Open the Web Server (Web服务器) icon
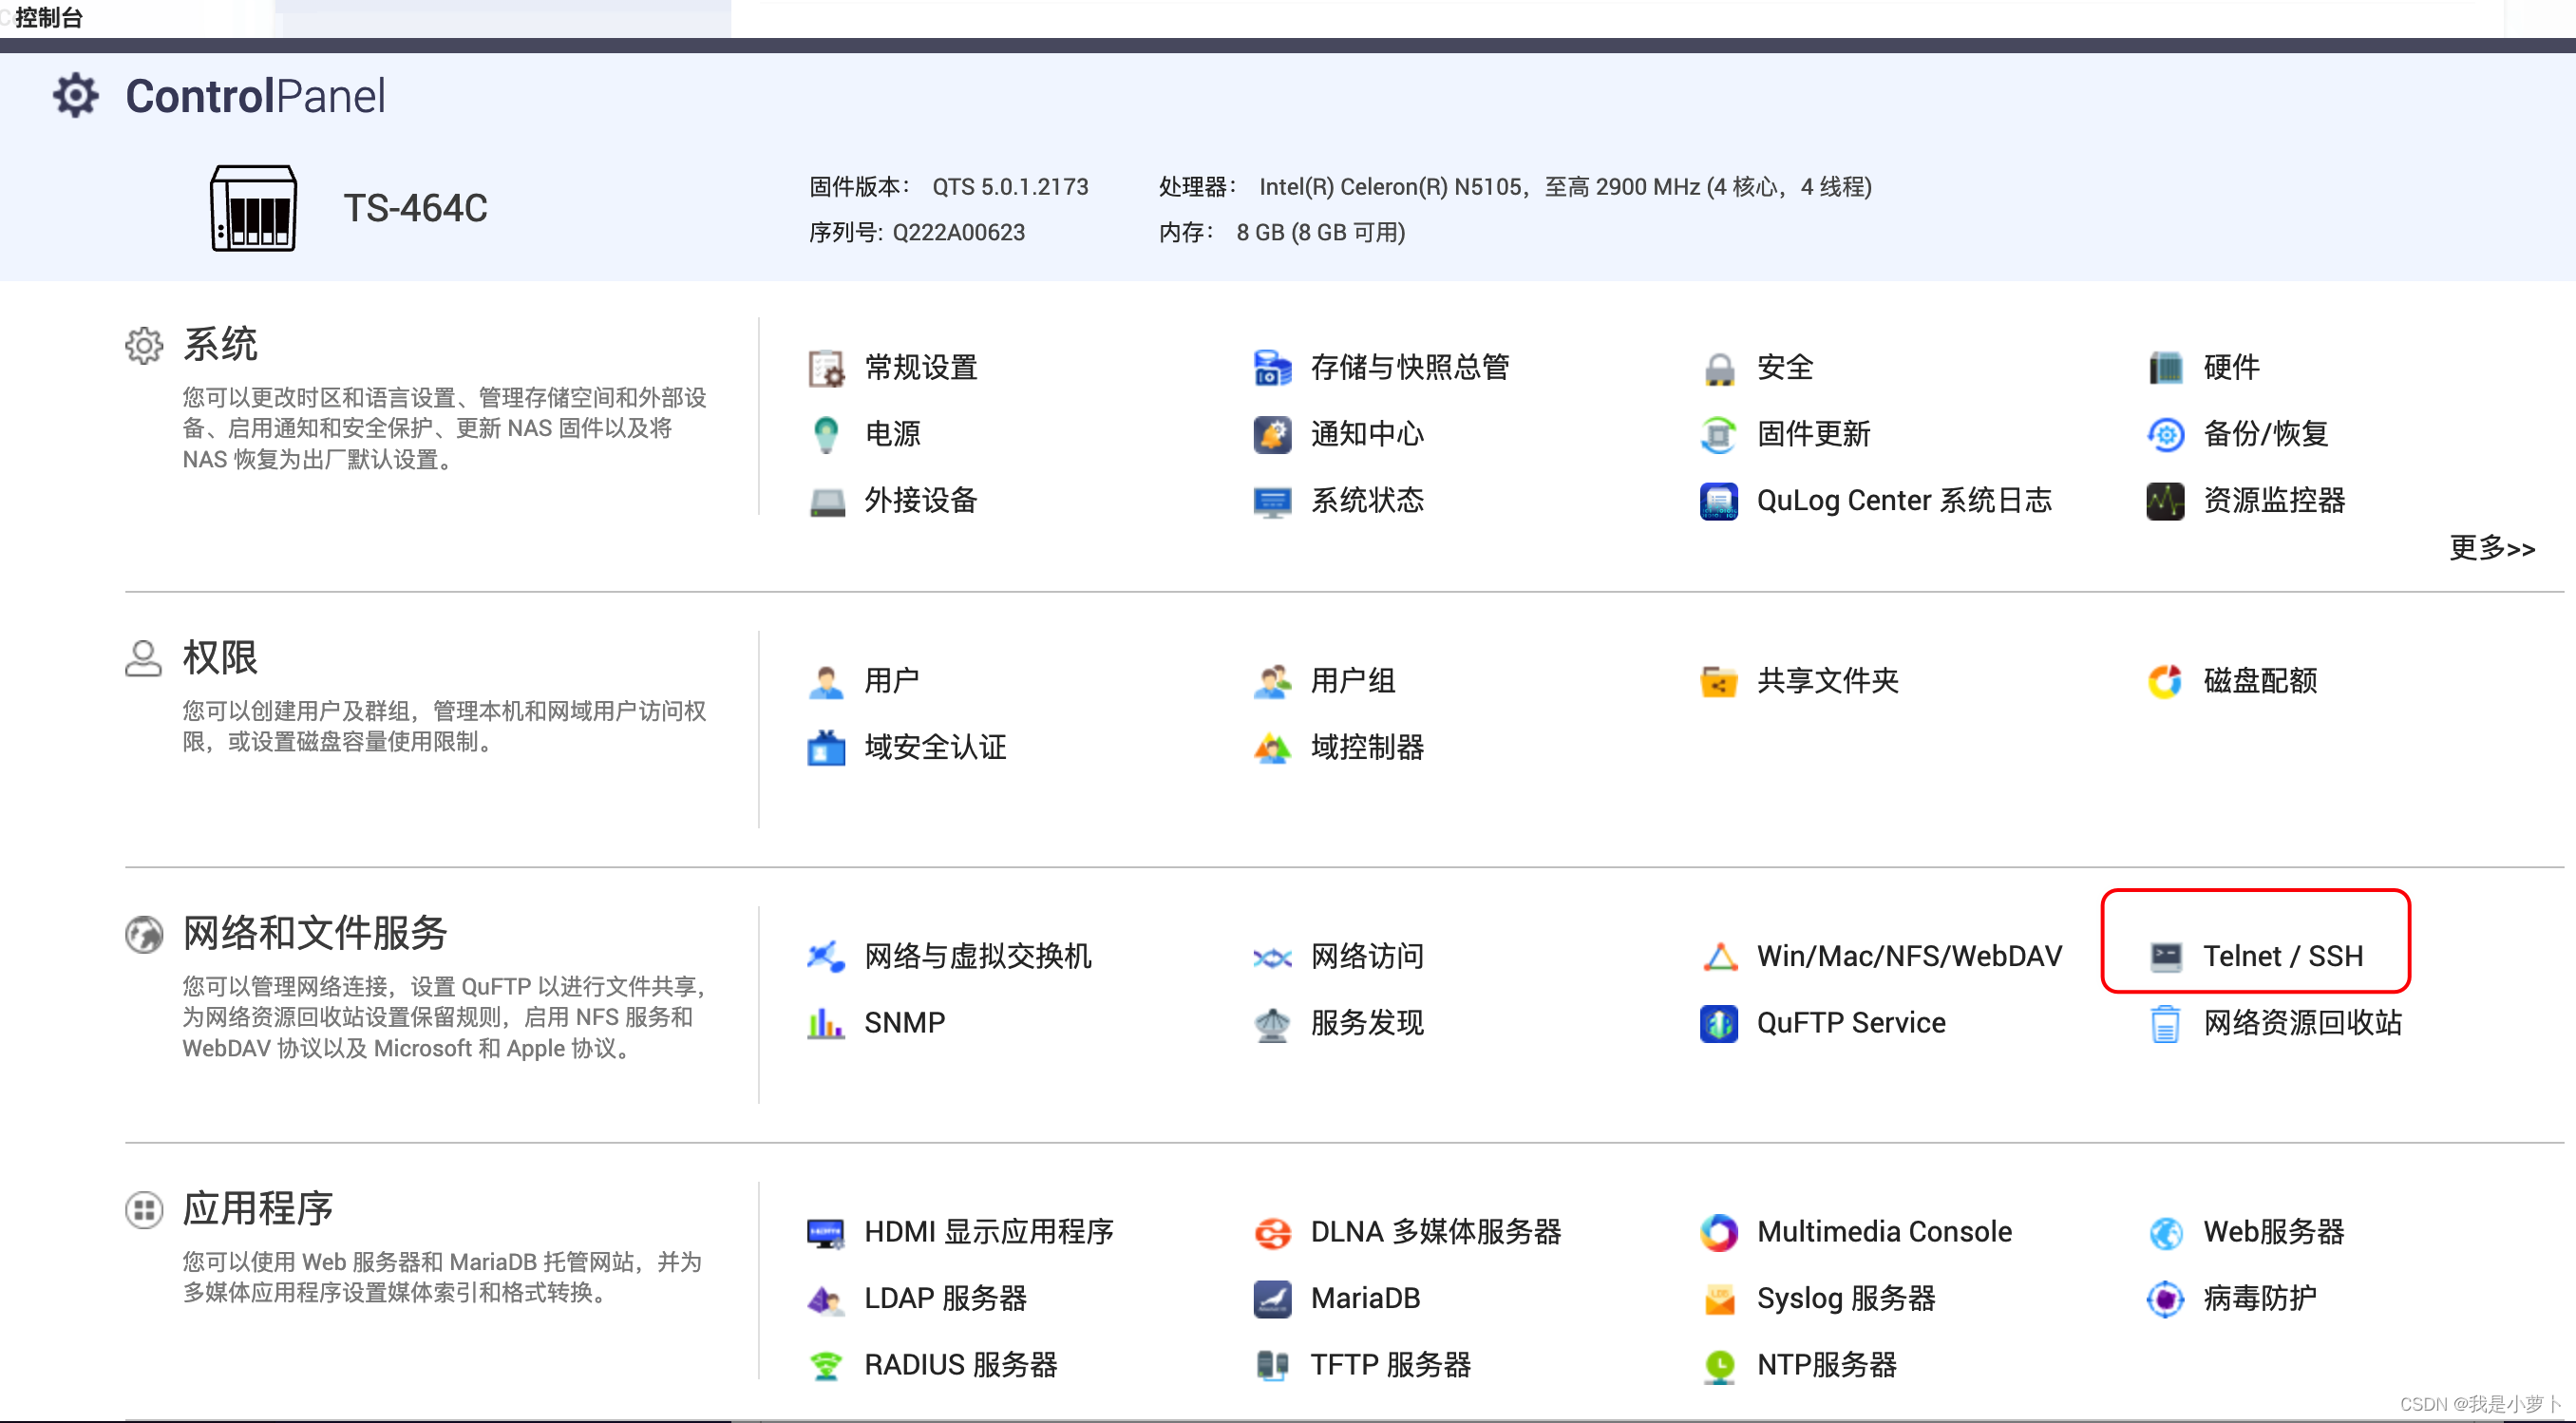Viewport: 2576px width, 1423px height. tap(2165, 1232)
